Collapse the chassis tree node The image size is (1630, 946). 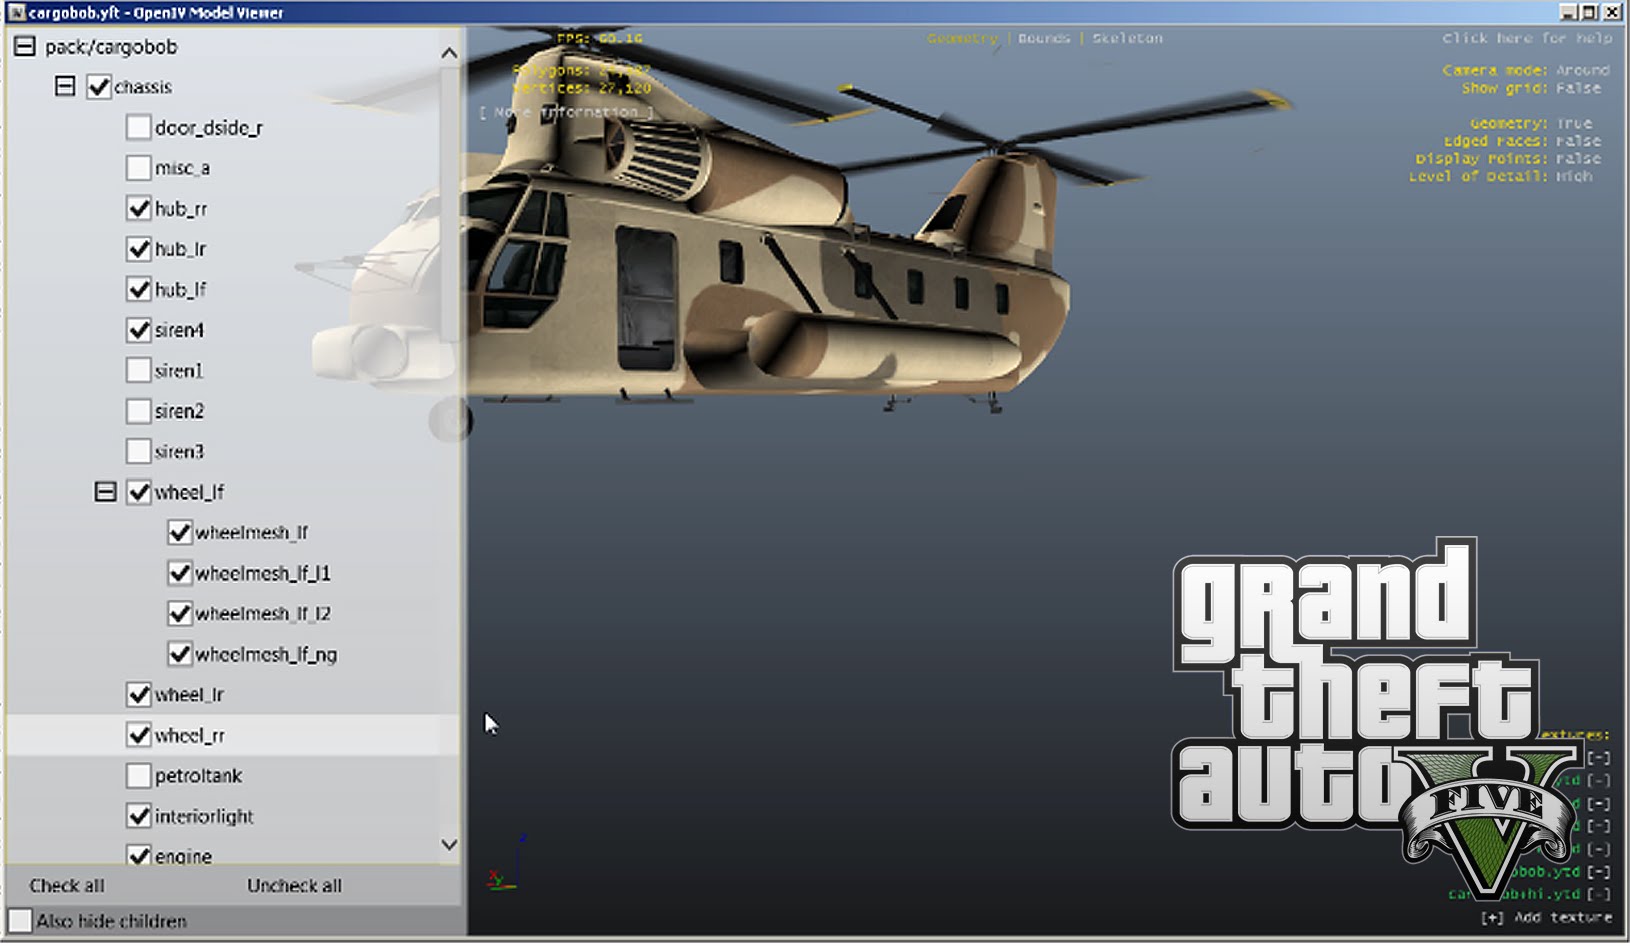65,87
